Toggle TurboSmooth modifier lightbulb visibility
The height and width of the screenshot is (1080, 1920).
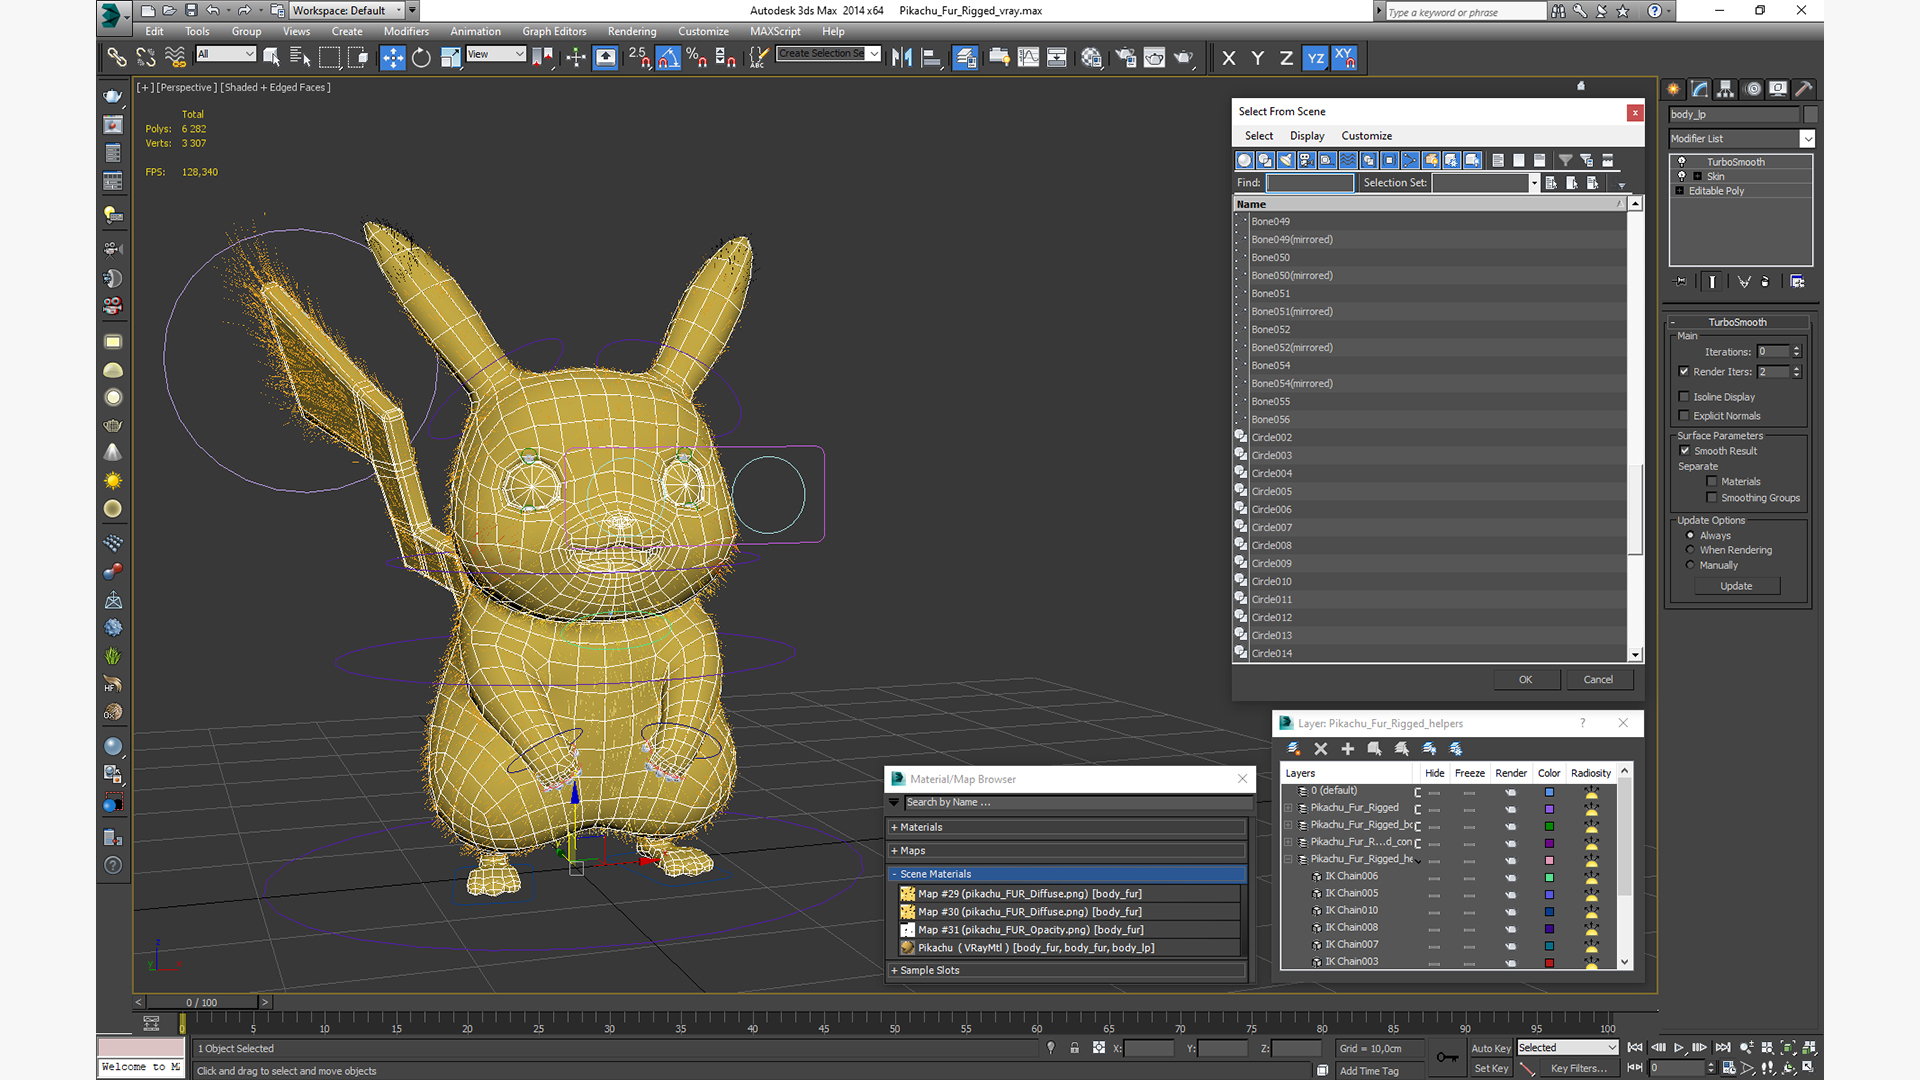1681,162
